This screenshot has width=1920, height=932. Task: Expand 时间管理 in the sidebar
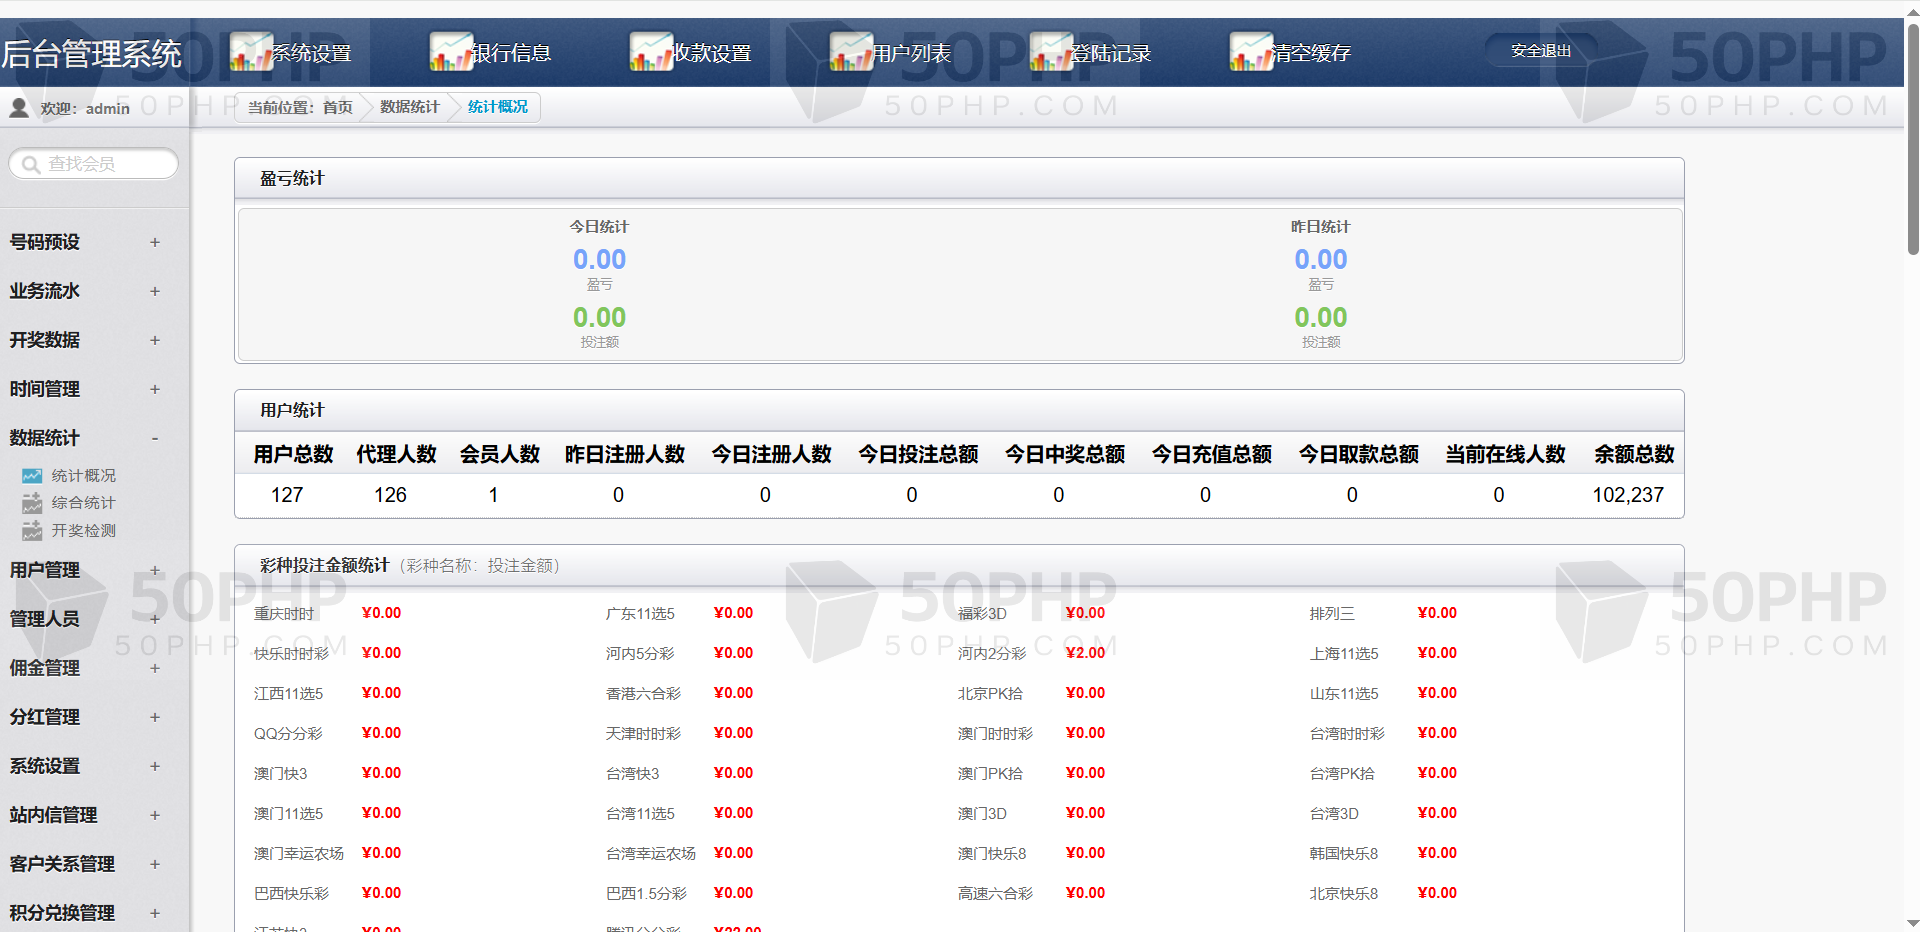click(x=154, y=389)
